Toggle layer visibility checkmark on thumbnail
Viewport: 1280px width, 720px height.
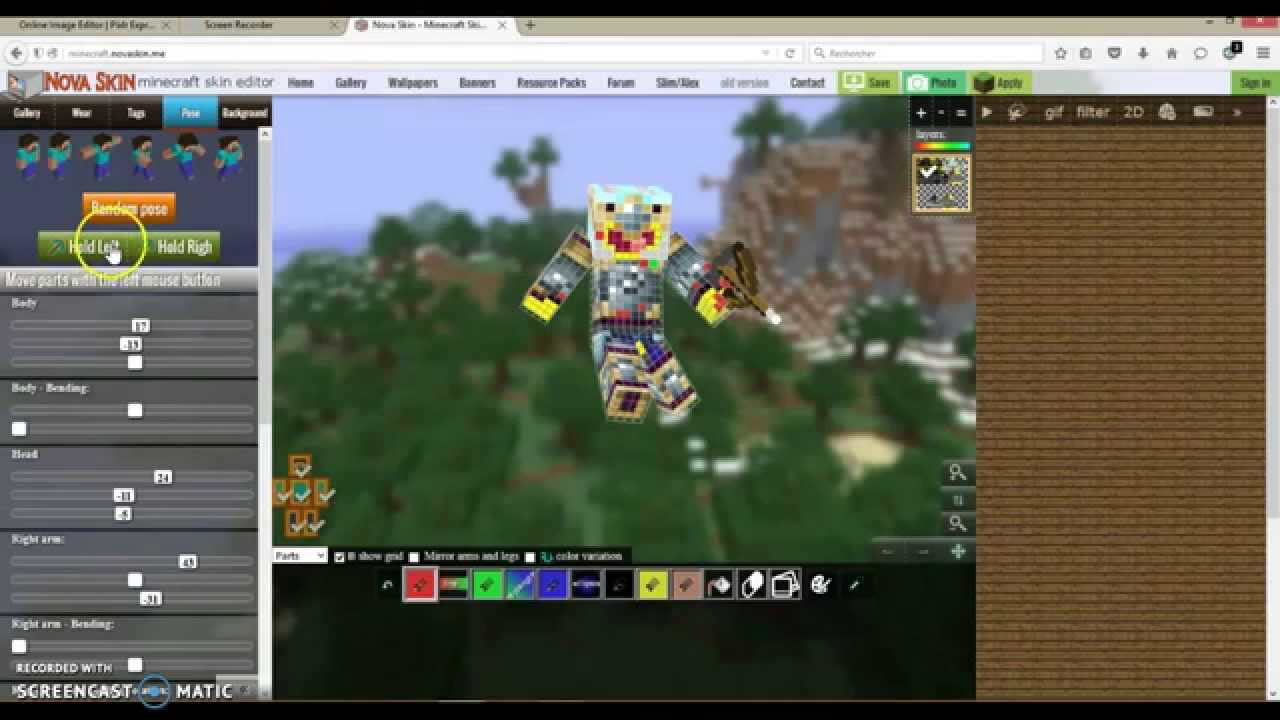(x=929, y=172)
